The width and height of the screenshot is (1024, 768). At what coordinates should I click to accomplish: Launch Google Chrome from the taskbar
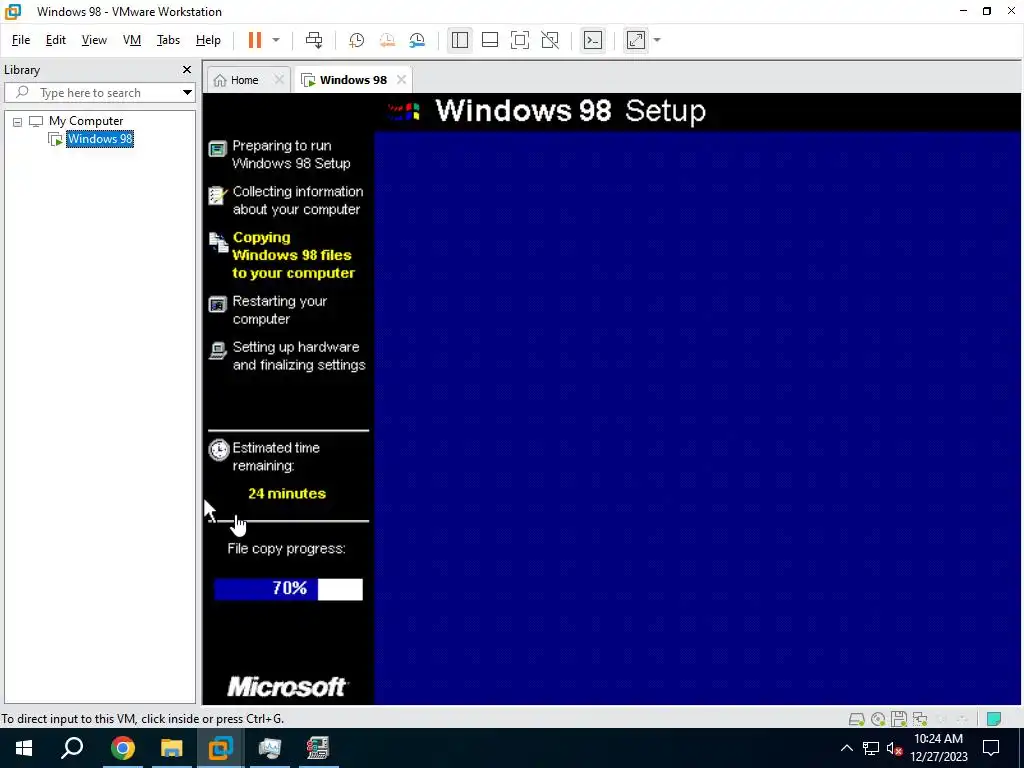click(x=123, y=748)
